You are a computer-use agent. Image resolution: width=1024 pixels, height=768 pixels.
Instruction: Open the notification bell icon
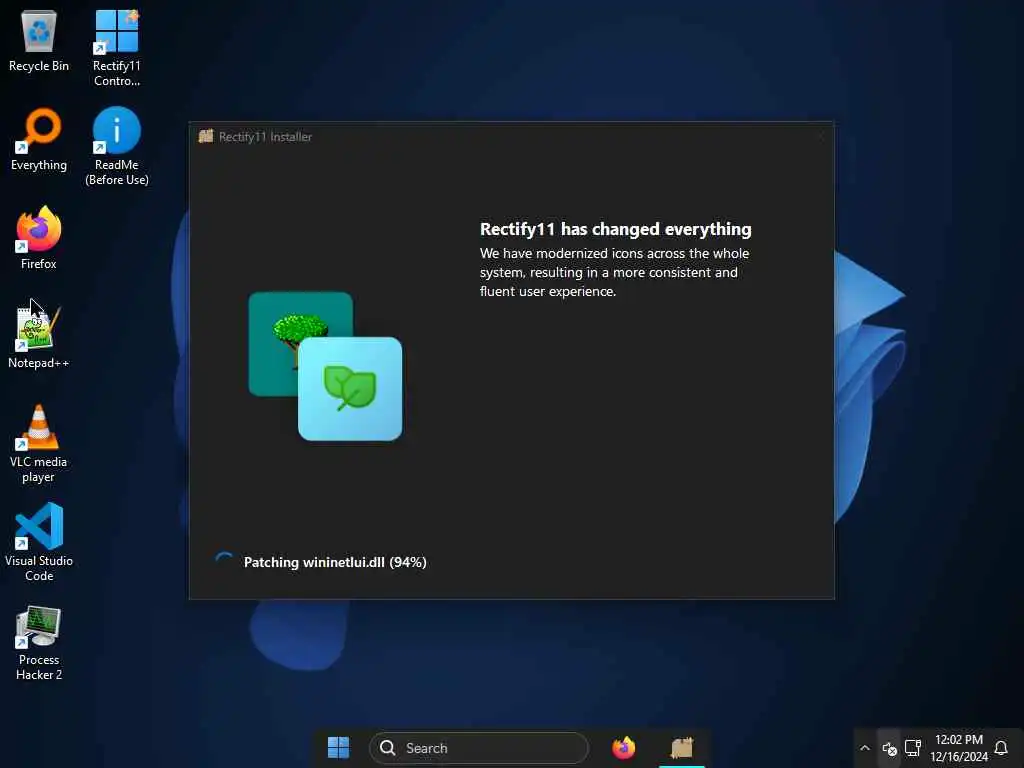point(1001,748)
